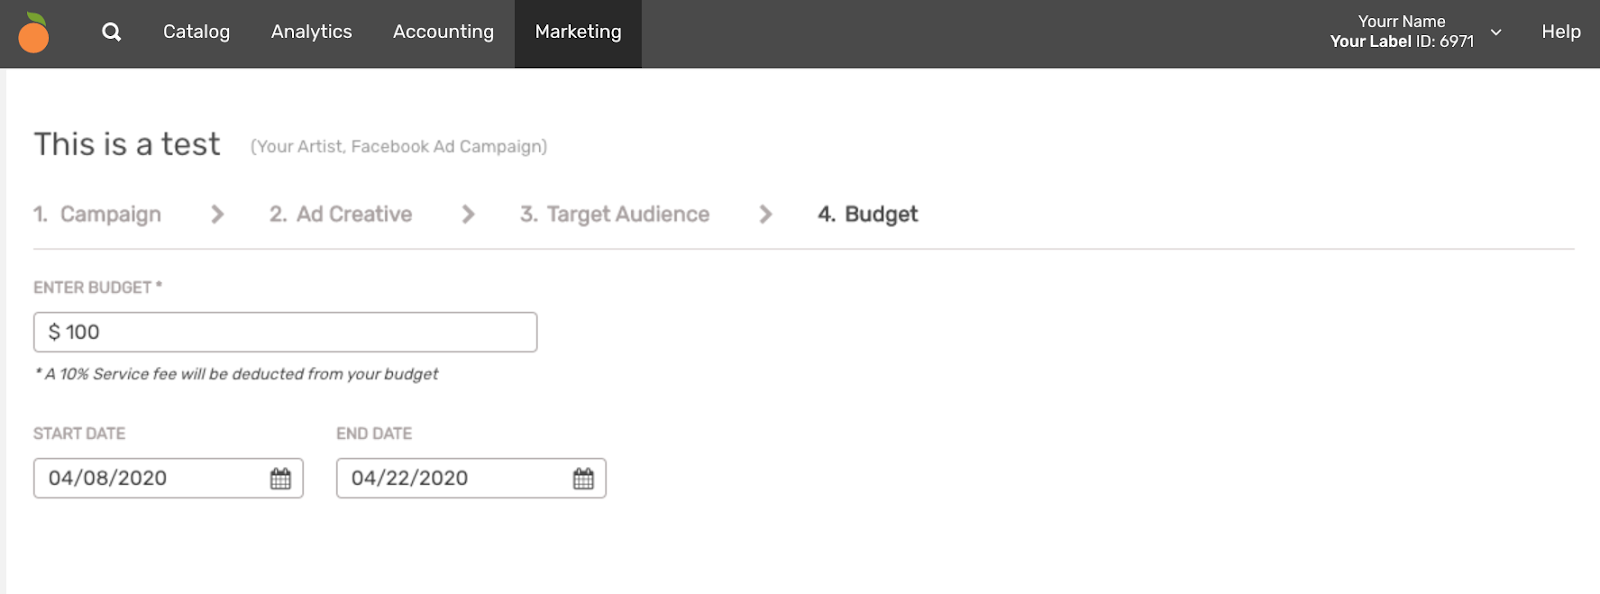Focus the Enter Budget input field
1600x594 pixels.
(285, 332)
